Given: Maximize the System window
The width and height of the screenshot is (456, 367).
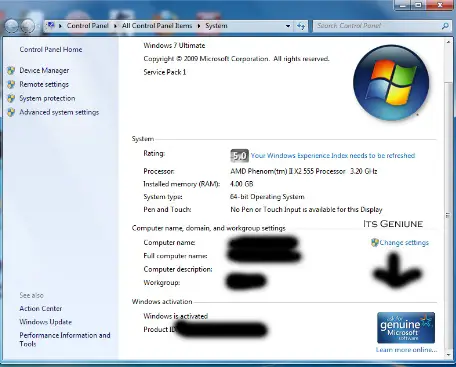Looking at the screenshot, I should coord(419,5).
